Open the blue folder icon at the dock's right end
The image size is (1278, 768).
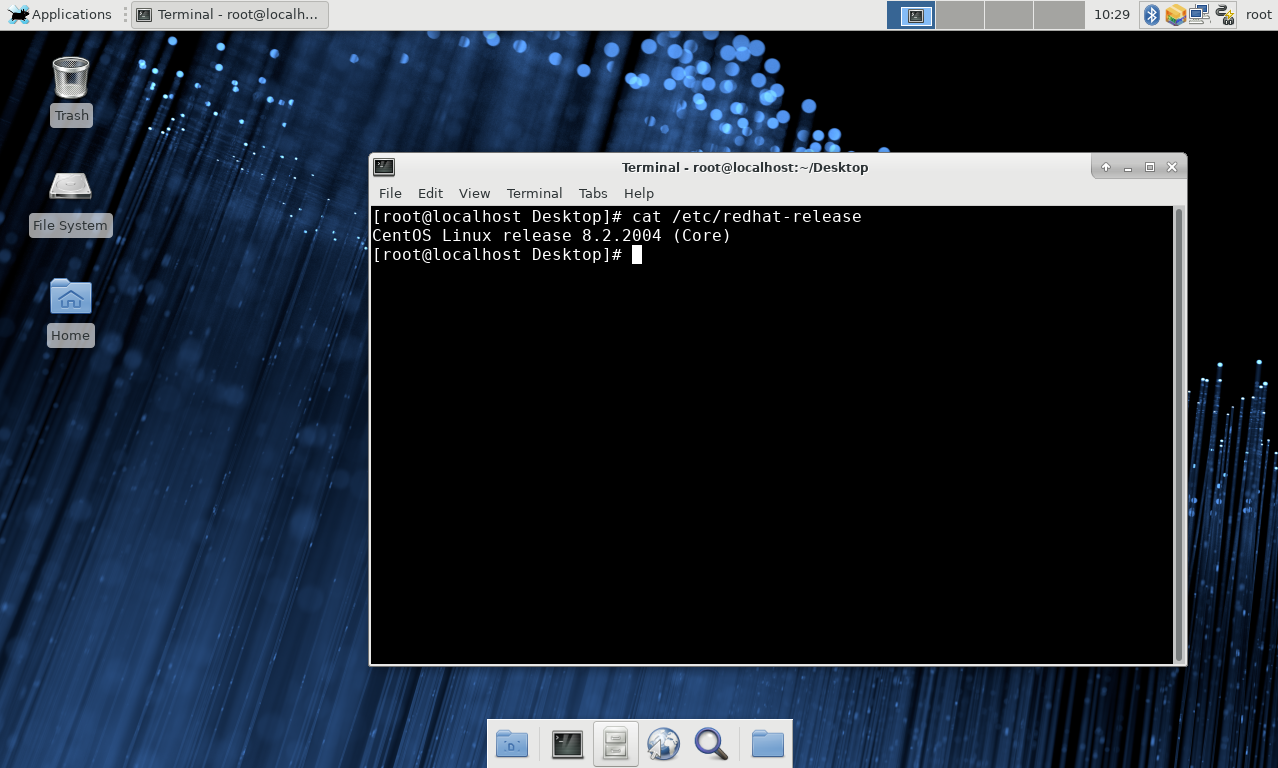point(767,743)
